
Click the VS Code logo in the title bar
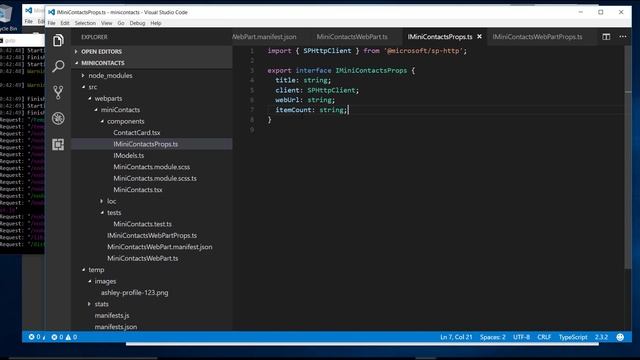pyautogui.click(x=51, y=12)
